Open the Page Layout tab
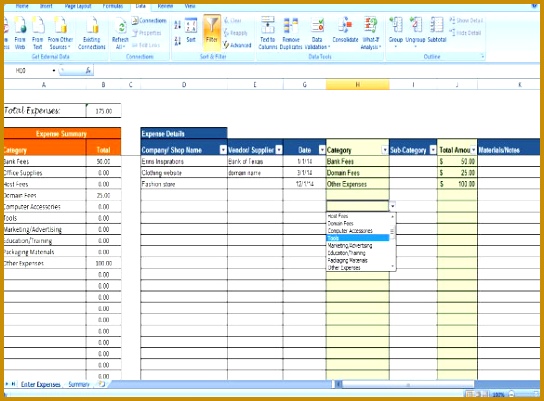This screenshot has height=401, width=544. pos(78,6)
